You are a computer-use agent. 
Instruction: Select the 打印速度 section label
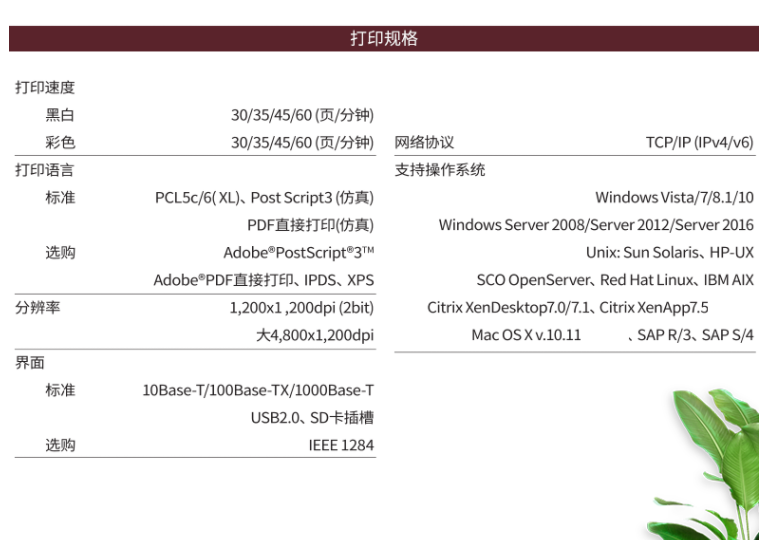(x=45, y=87)
